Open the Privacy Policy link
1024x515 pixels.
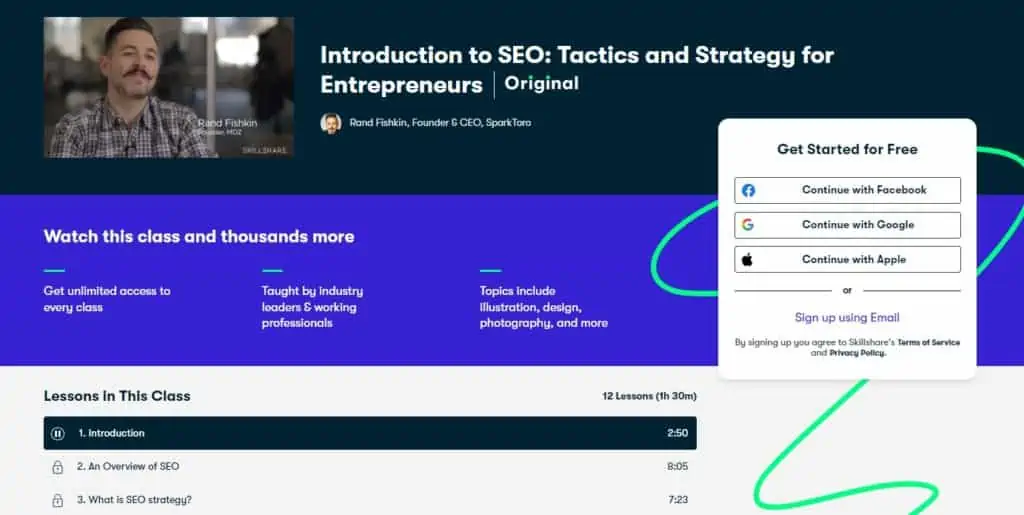857,352
